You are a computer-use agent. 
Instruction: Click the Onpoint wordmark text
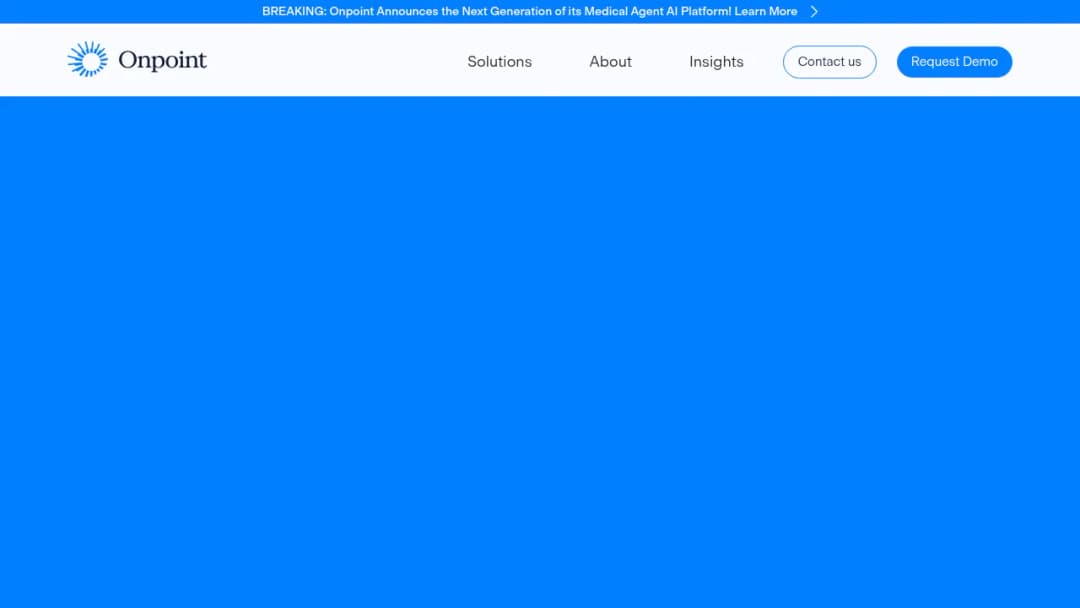[x=163, y=61]
